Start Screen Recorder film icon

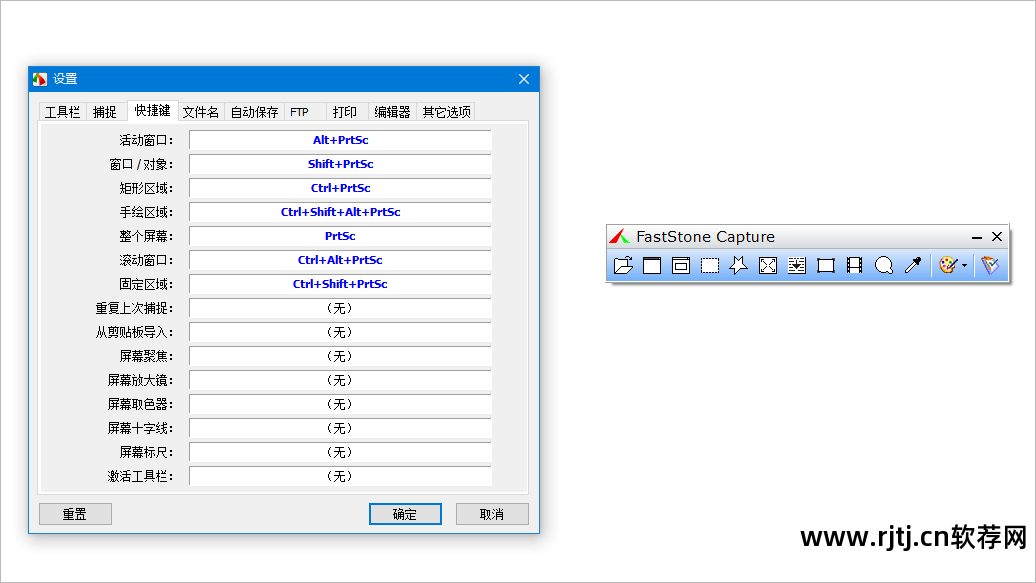point(855,265)
